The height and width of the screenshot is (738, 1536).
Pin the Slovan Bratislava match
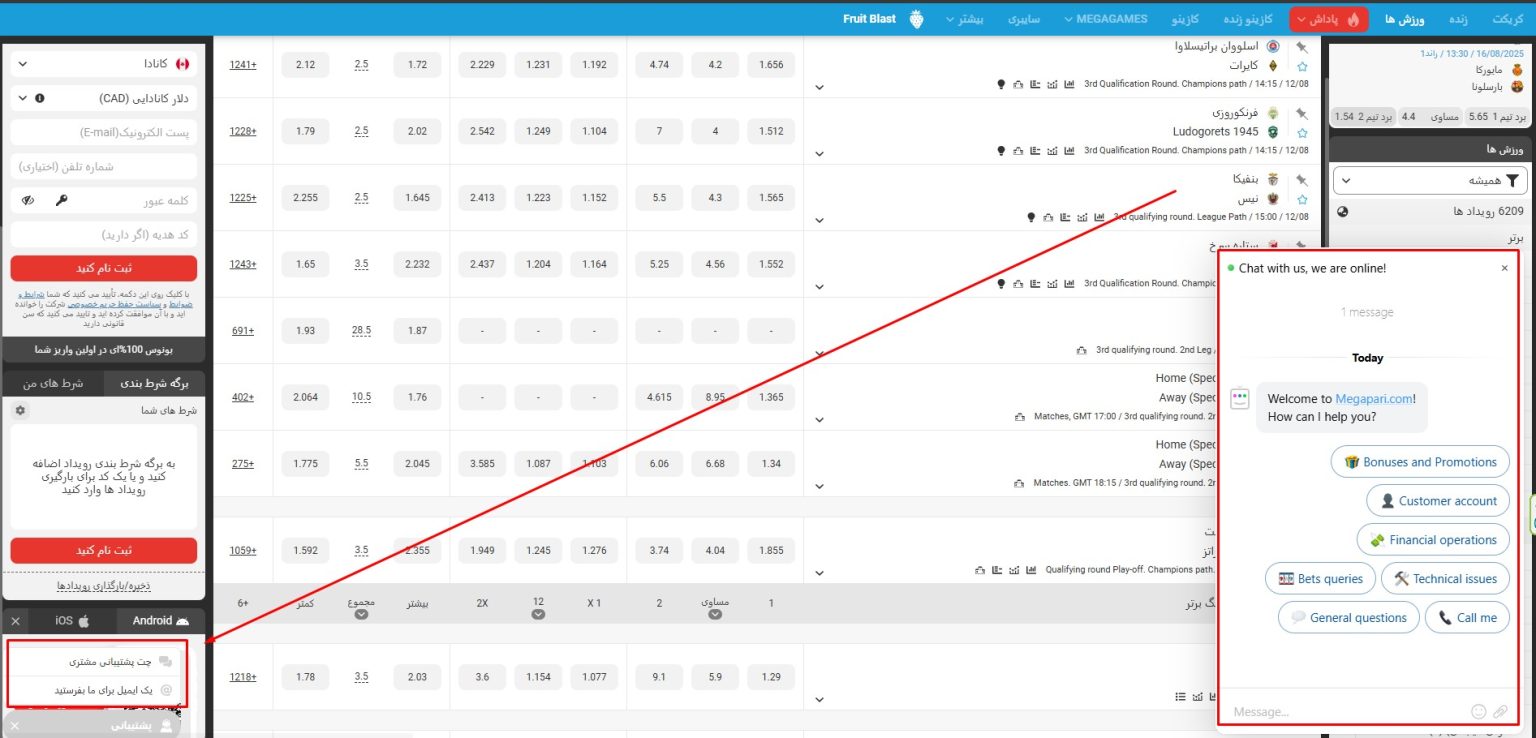pyautogui.click(x=1301, y=47)
